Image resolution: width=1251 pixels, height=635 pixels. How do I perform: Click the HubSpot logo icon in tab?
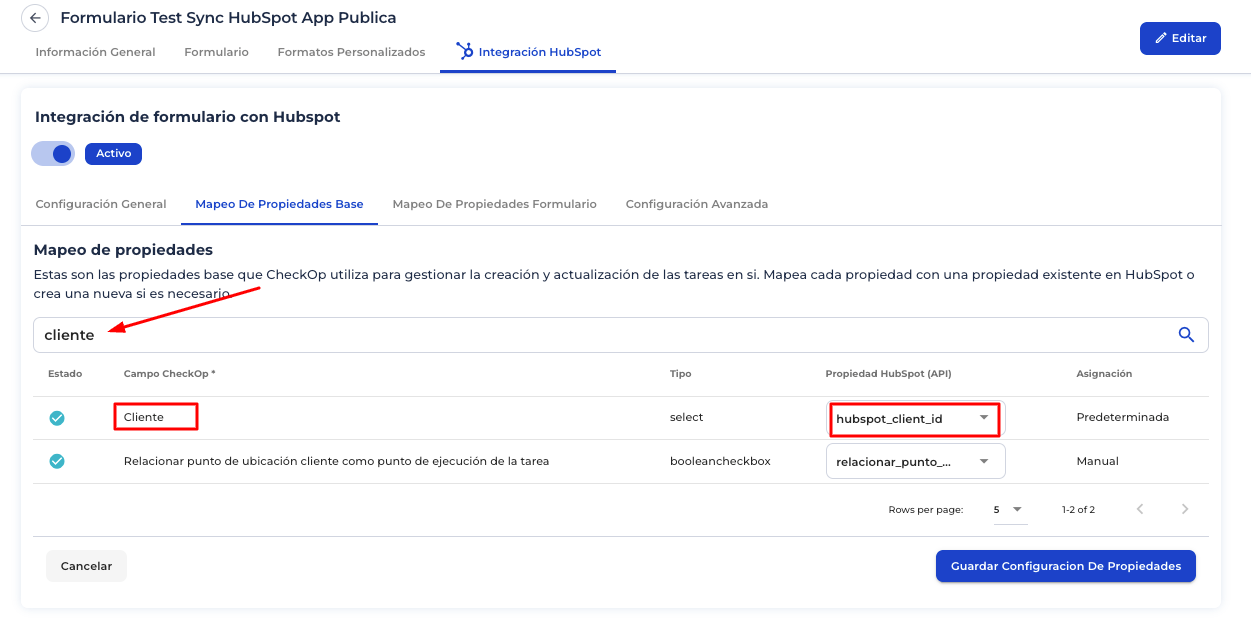(x=464, y=51)
